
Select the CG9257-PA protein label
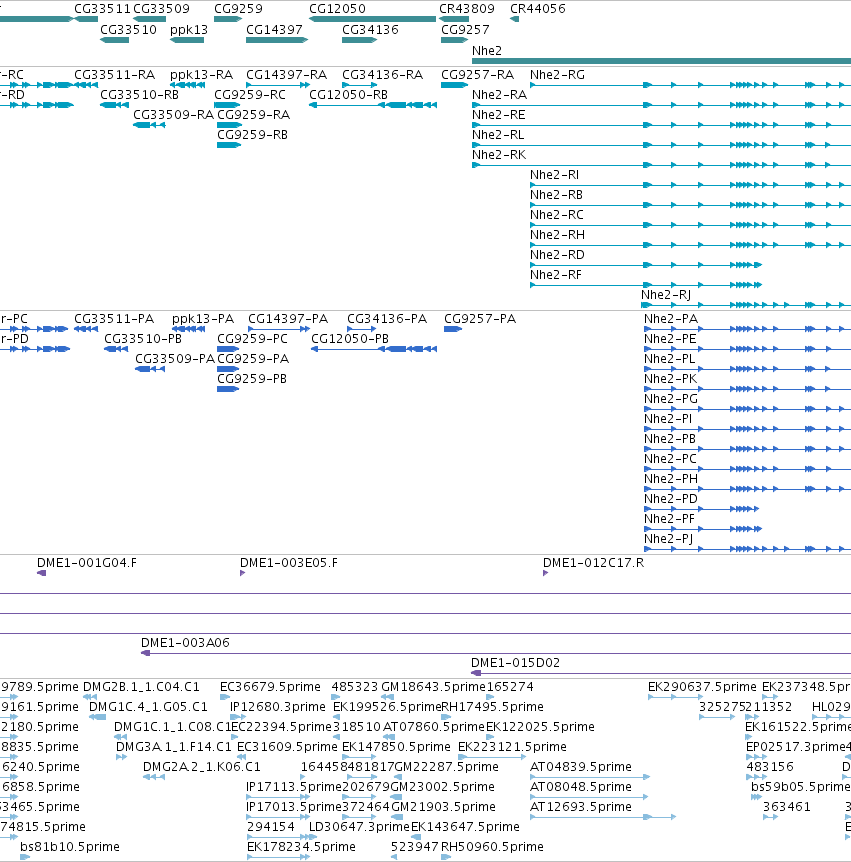(480, 319)
